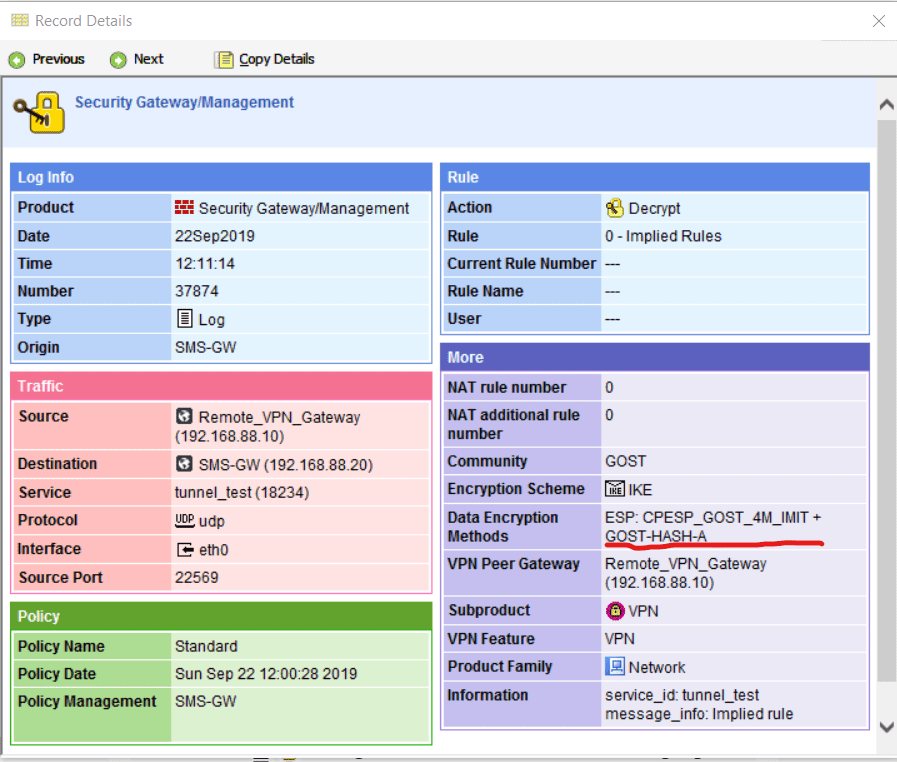Click the Decrypt action icon

[615, 208]
